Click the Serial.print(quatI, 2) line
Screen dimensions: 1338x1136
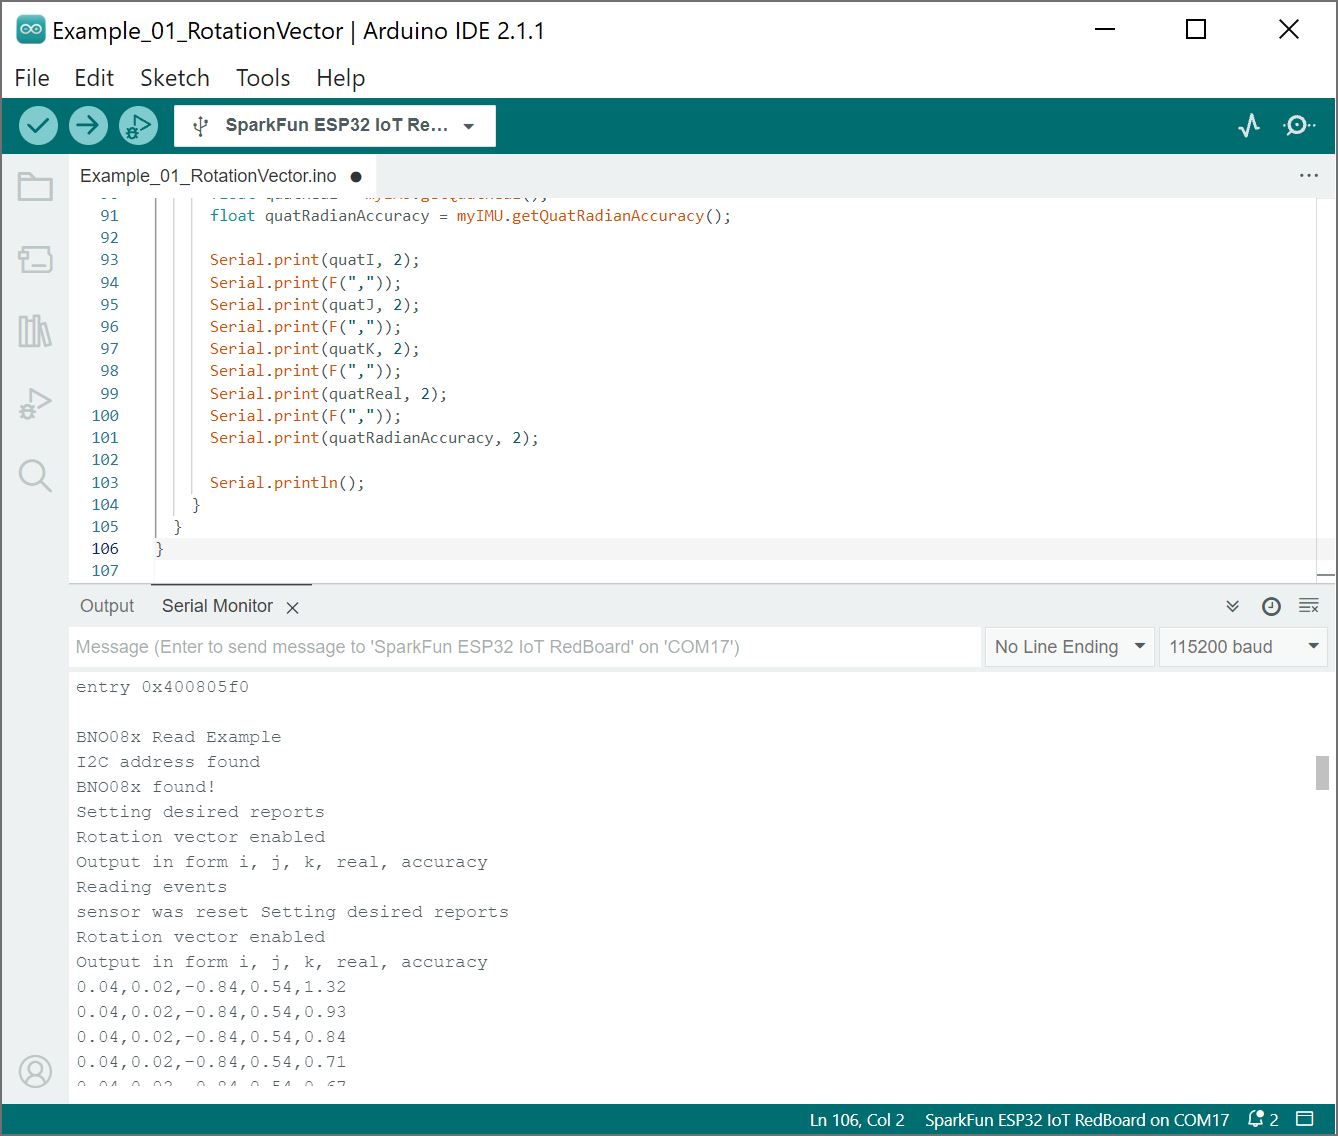tap(315, 260)
